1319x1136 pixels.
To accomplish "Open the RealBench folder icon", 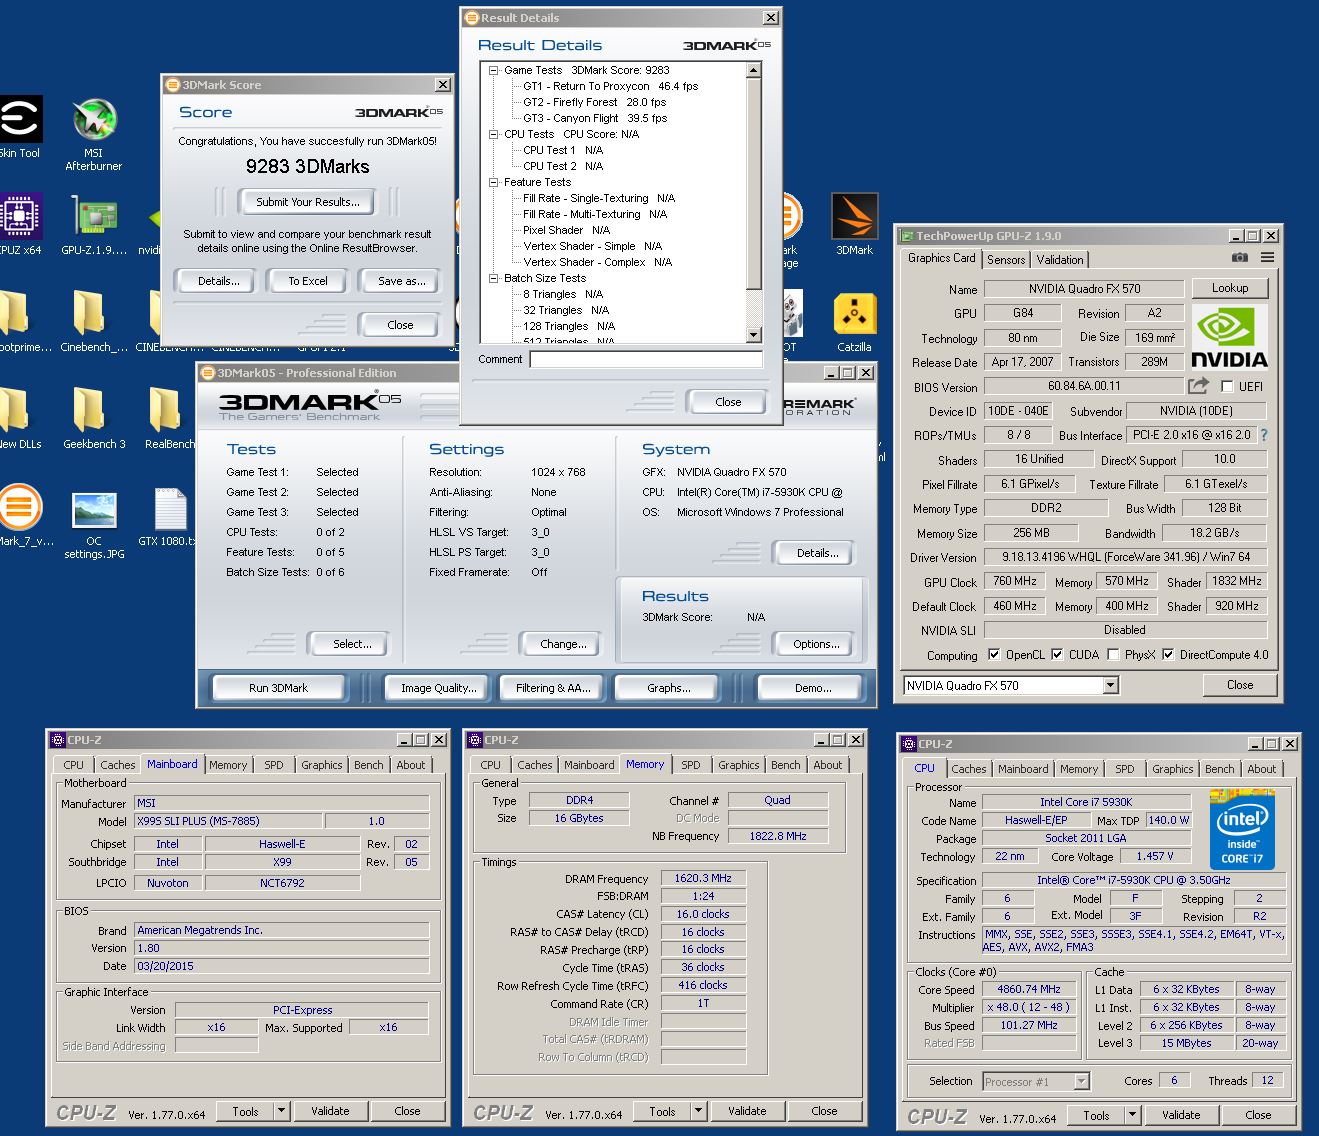I will [x=167, y=419].
